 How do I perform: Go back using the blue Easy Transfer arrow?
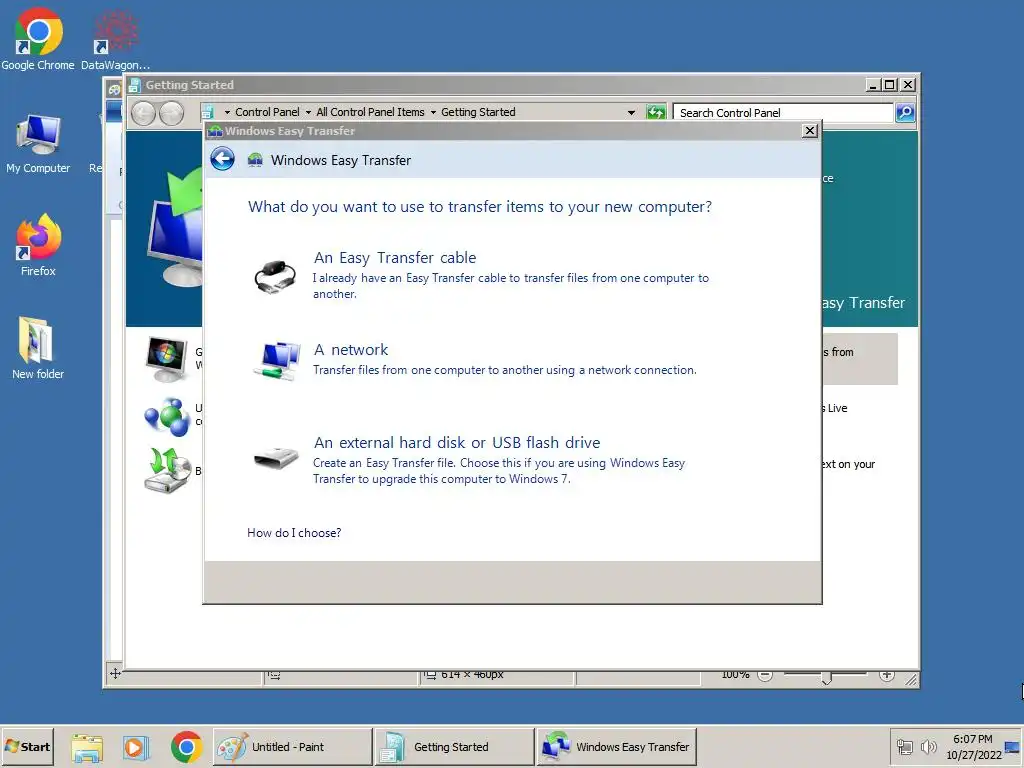223,159
